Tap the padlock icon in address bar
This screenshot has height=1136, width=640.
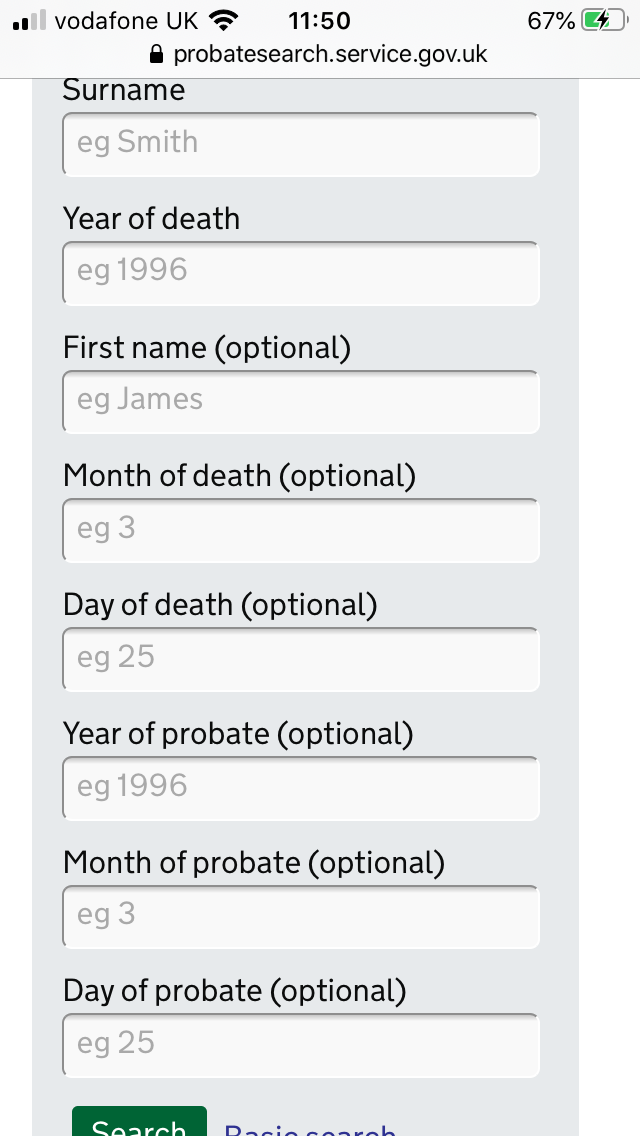(156, 54)
